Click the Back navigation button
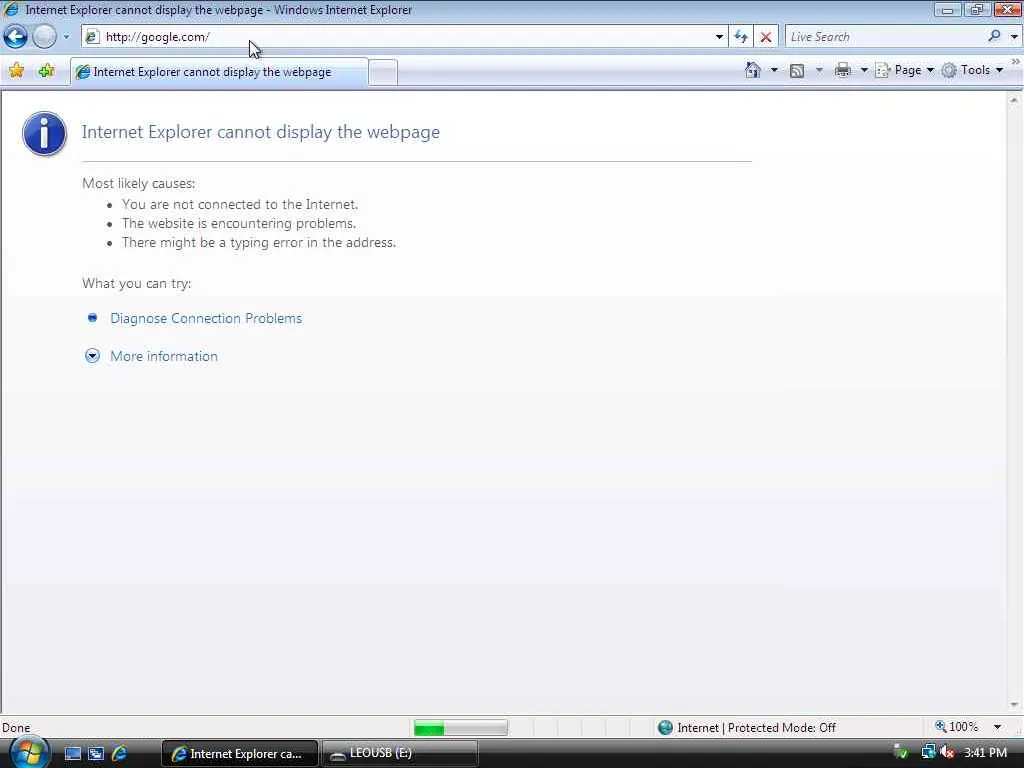1024x768 pixels. pos(15,37)
